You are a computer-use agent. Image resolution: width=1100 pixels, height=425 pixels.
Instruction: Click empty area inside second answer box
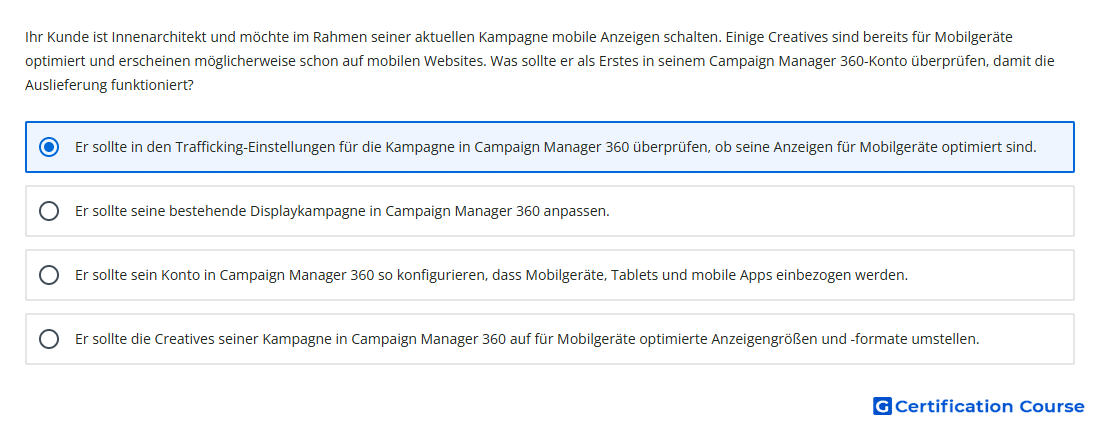pyautogui.click(x=842, y=211)
